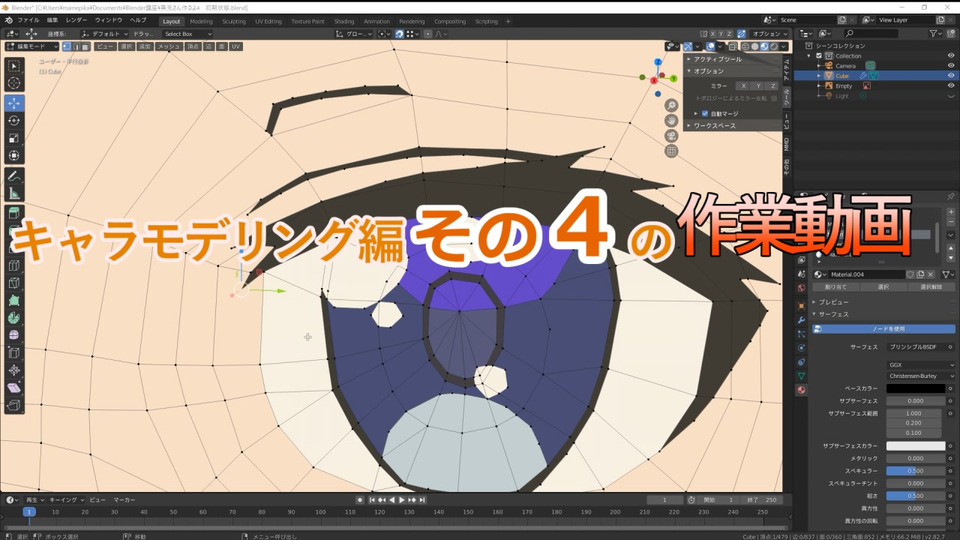Enable vertex select mode
This screenshot has width=960, height=540.
click(x=67, y=47)
